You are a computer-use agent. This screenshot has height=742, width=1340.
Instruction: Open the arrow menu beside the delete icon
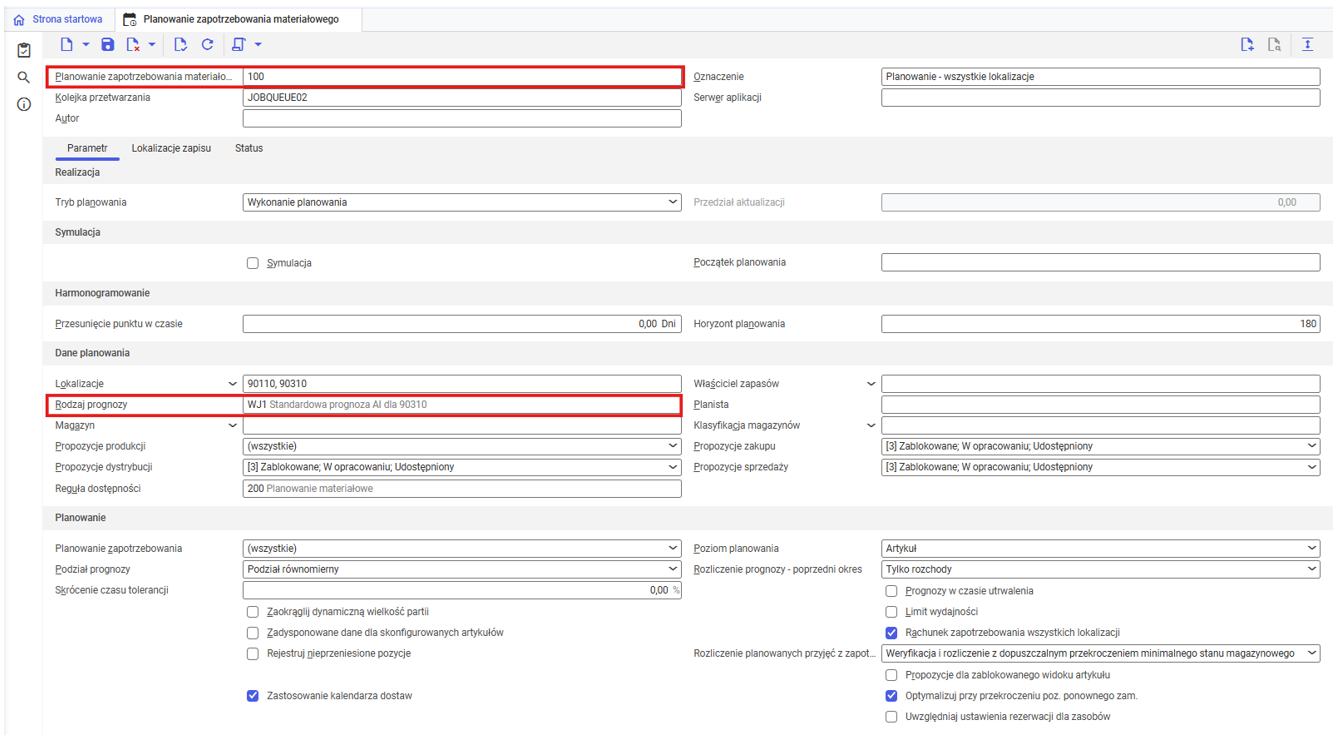[x=152, y=44]
